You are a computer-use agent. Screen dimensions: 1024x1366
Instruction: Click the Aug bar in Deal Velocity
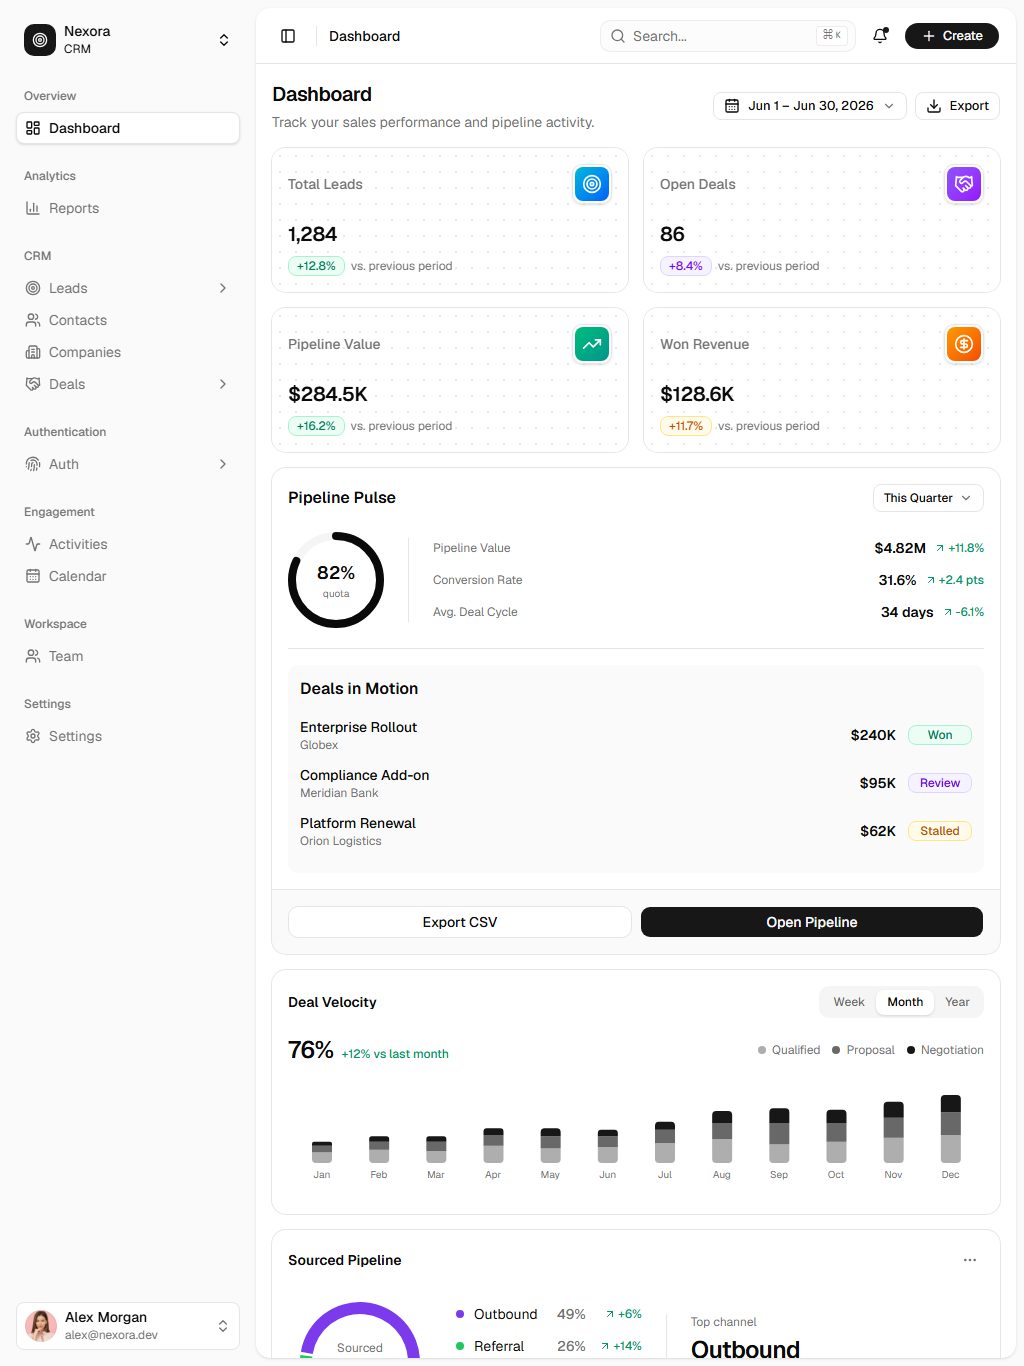tap(722, 1137)
